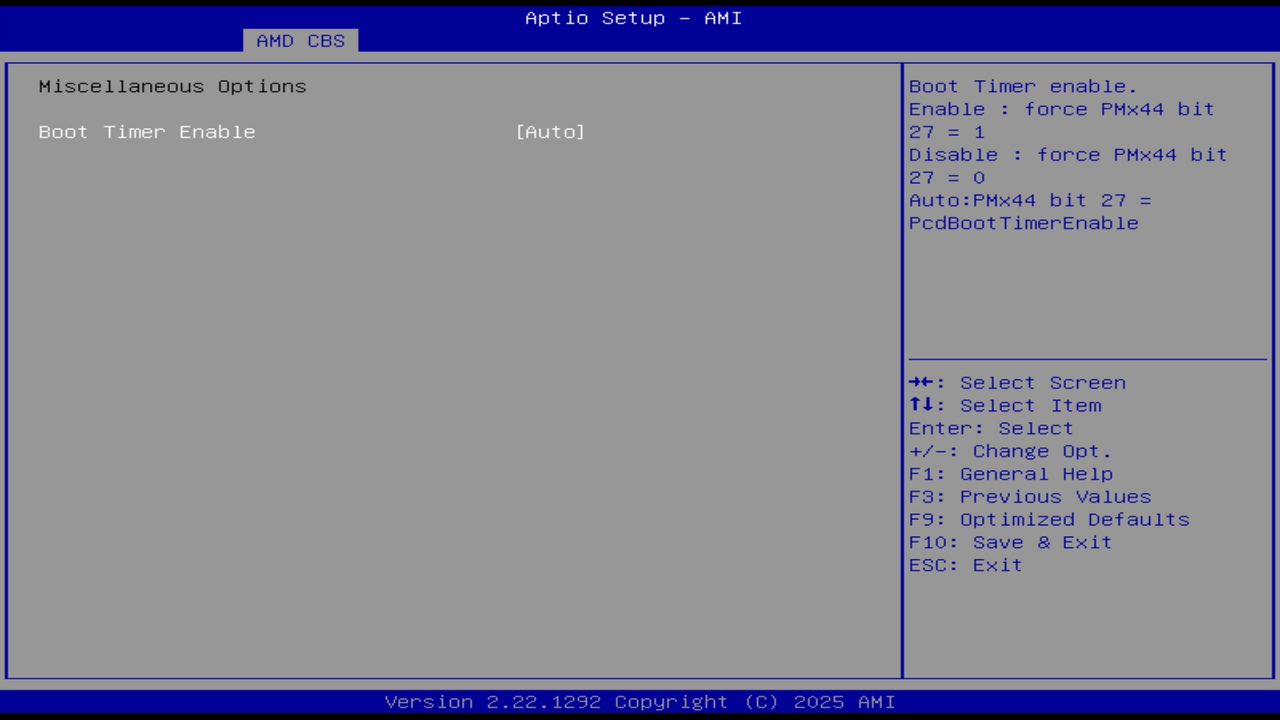Select the Boot Timer Enable label

[x=147, y=132]
